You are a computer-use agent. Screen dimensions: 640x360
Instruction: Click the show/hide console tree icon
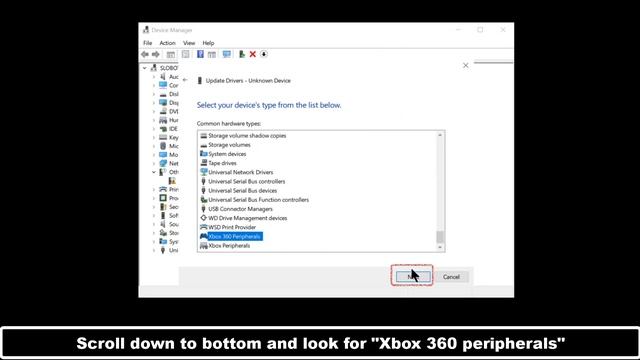(171, 54)
